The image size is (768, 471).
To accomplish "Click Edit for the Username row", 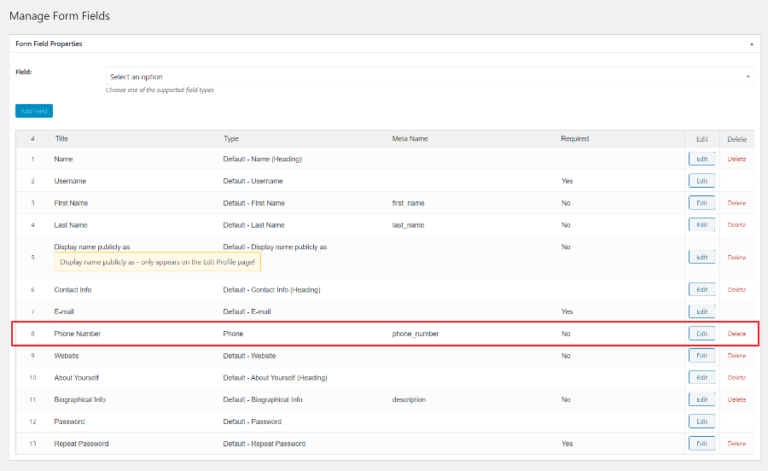I will (701, 181).
